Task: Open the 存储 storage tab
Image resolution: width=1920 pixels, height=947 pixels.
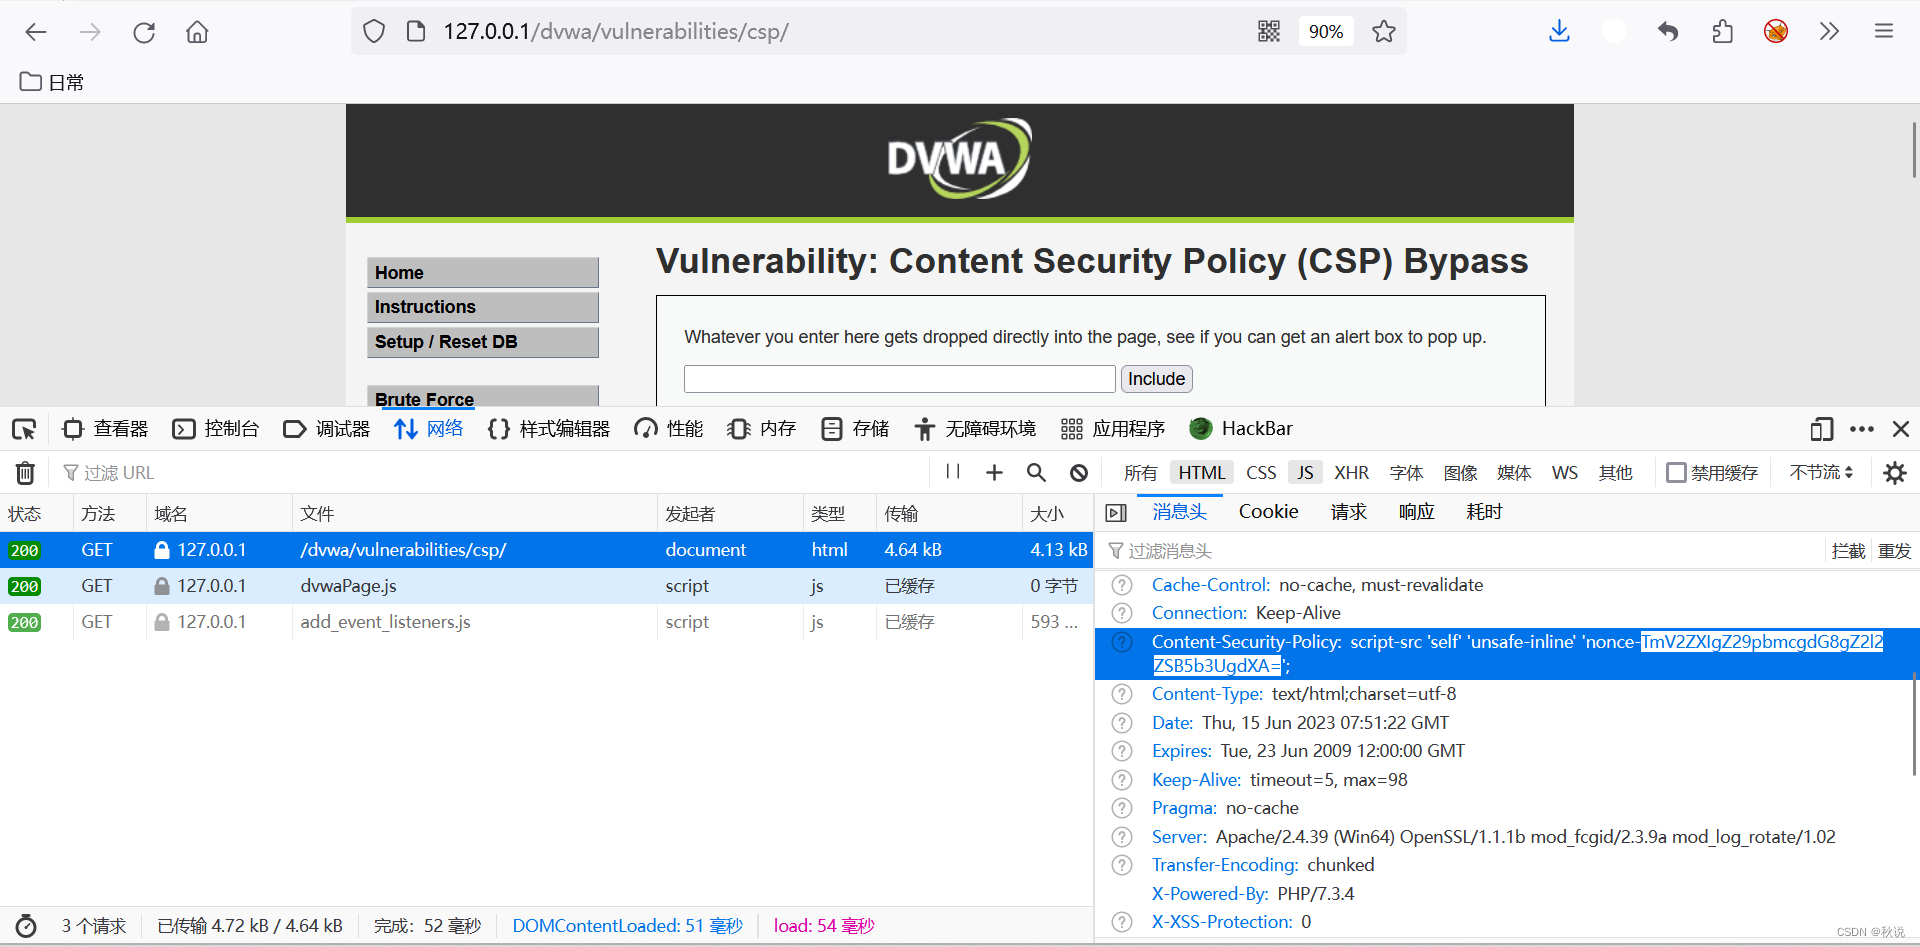Action: point(854,429)
